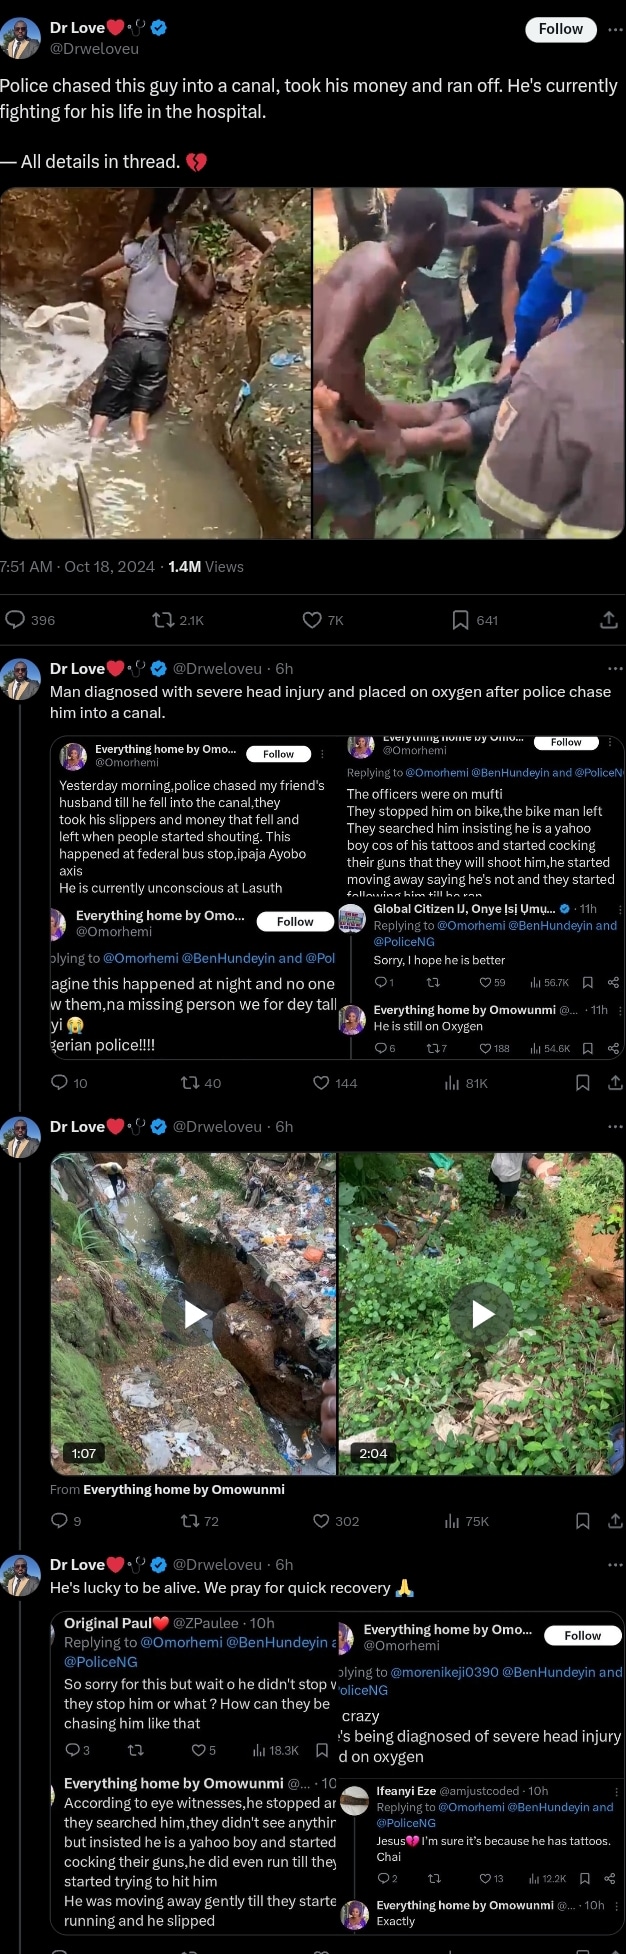View analytics of reply with 81K views

[452, 1082]
